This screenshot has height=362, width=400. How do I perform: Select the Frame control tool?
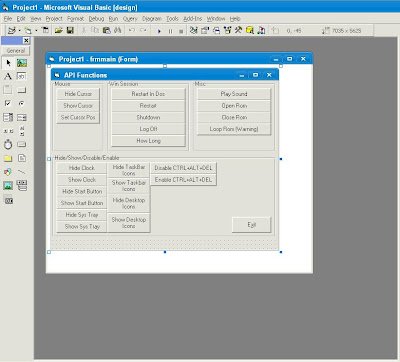[x=8, y=90]
